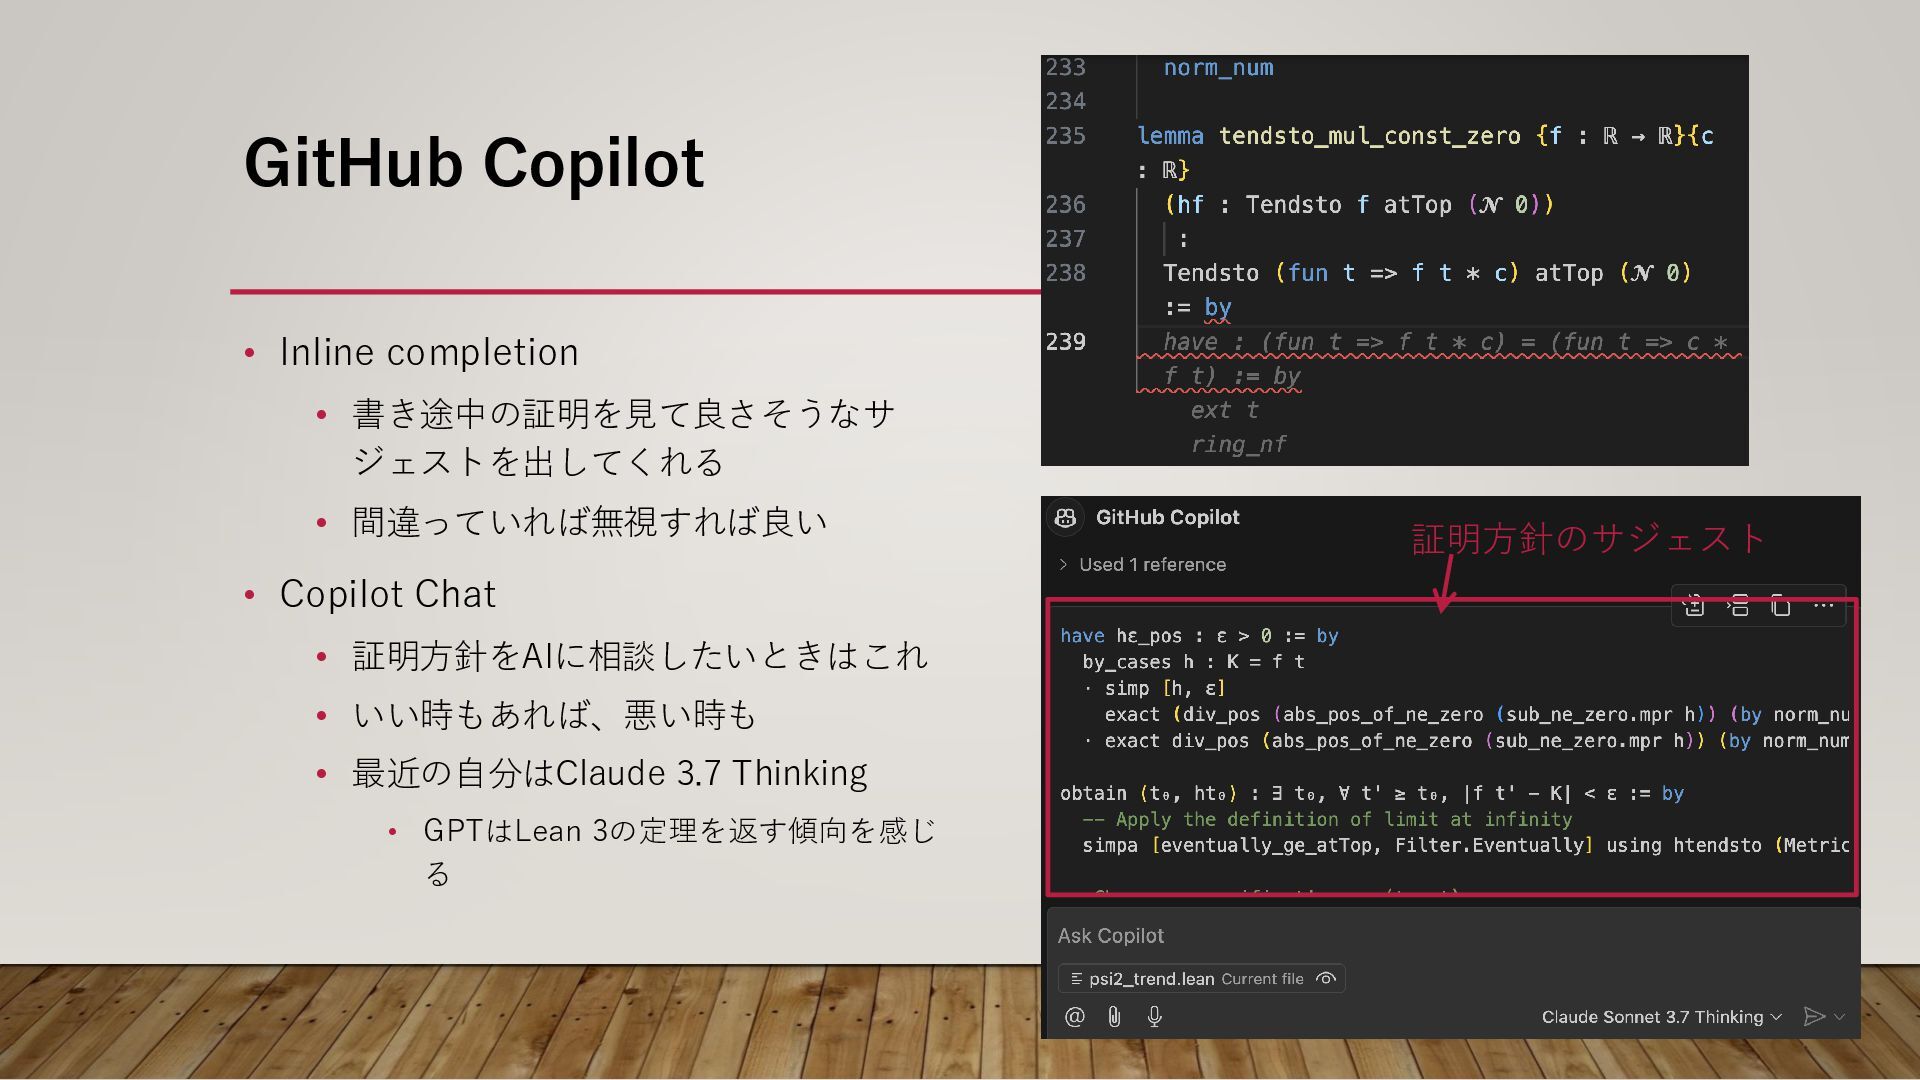1920x1080 pixels.
Task: Click line number 236 in the editor
Action: coord(1065,205)
